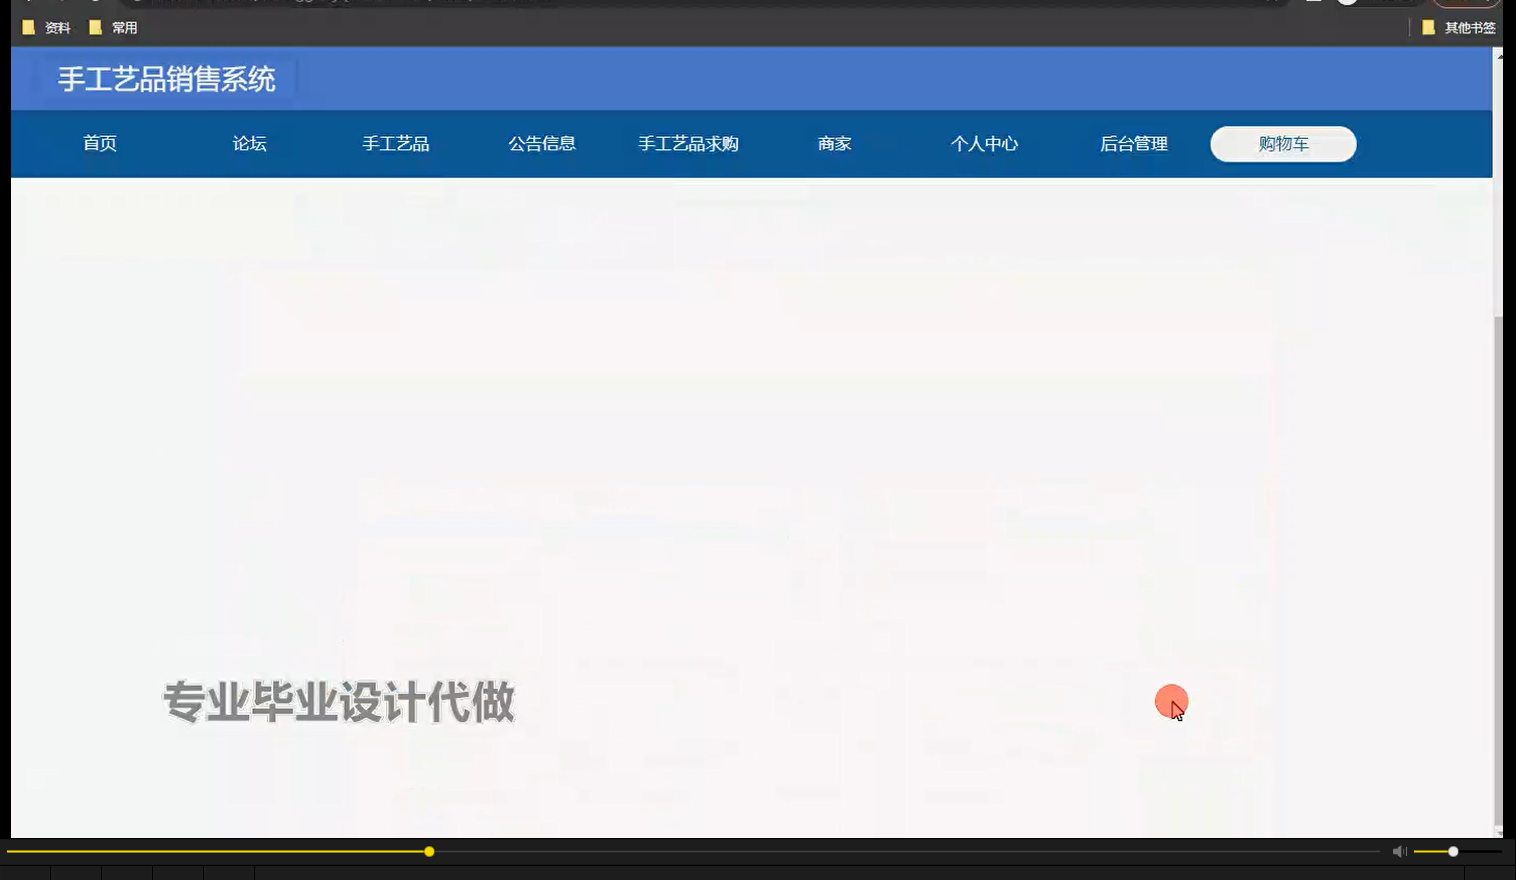The width and height of the screenshot is (1516, 880).
Task: Click the browser profile avatar icon
Action: (x=1345, y=4)
